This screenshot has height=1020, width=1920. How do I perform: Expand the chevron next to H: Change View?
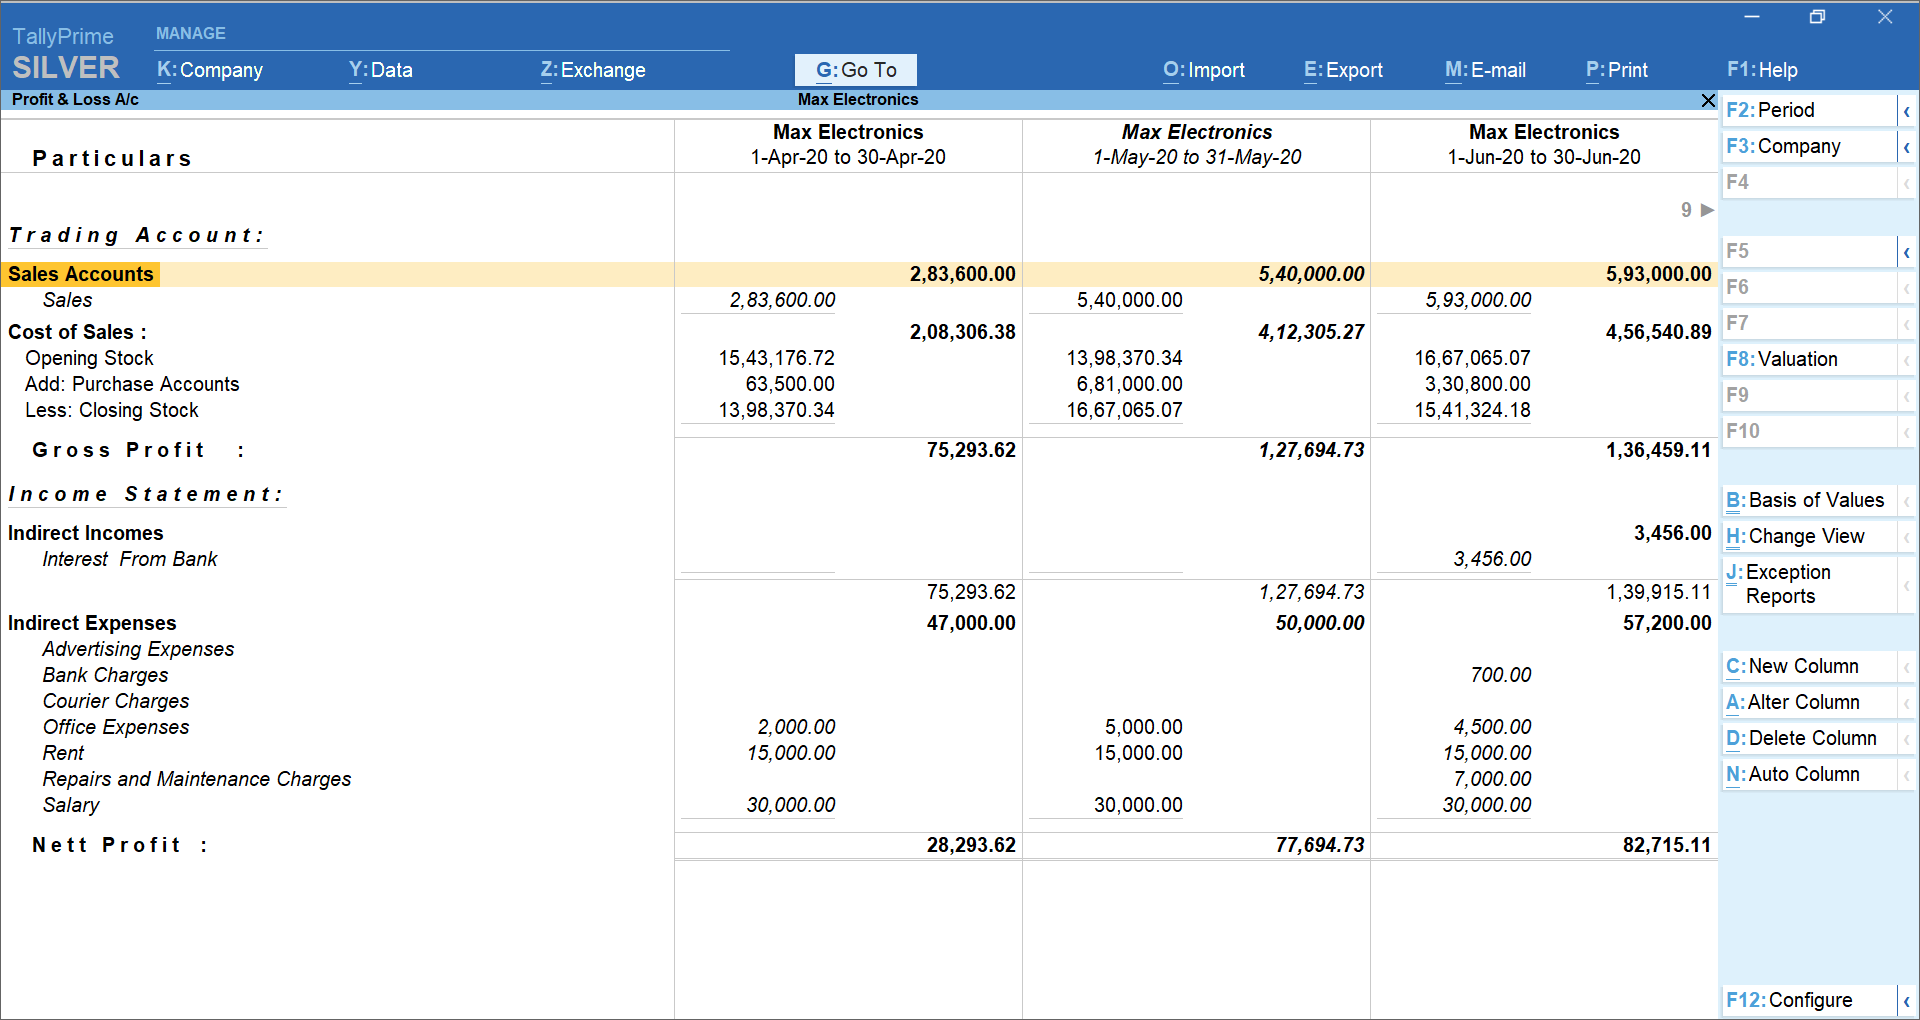pyautogui.click(x=1908, y=536)
